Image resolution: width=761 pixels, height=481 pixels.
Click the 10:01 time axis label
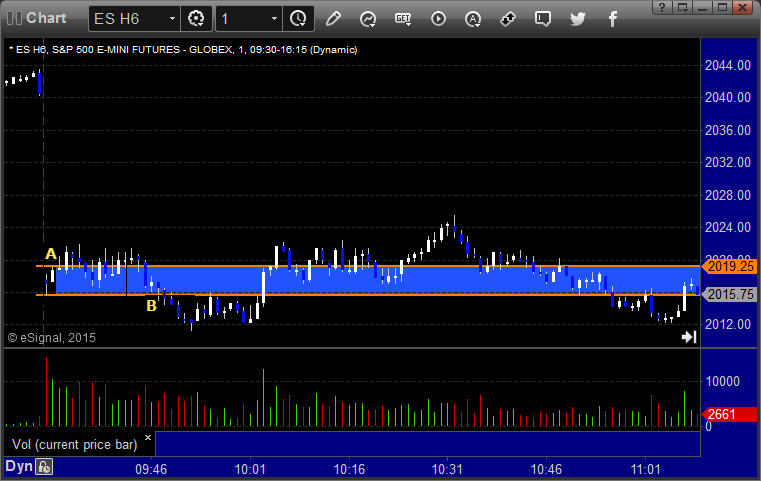coord(250,469)
